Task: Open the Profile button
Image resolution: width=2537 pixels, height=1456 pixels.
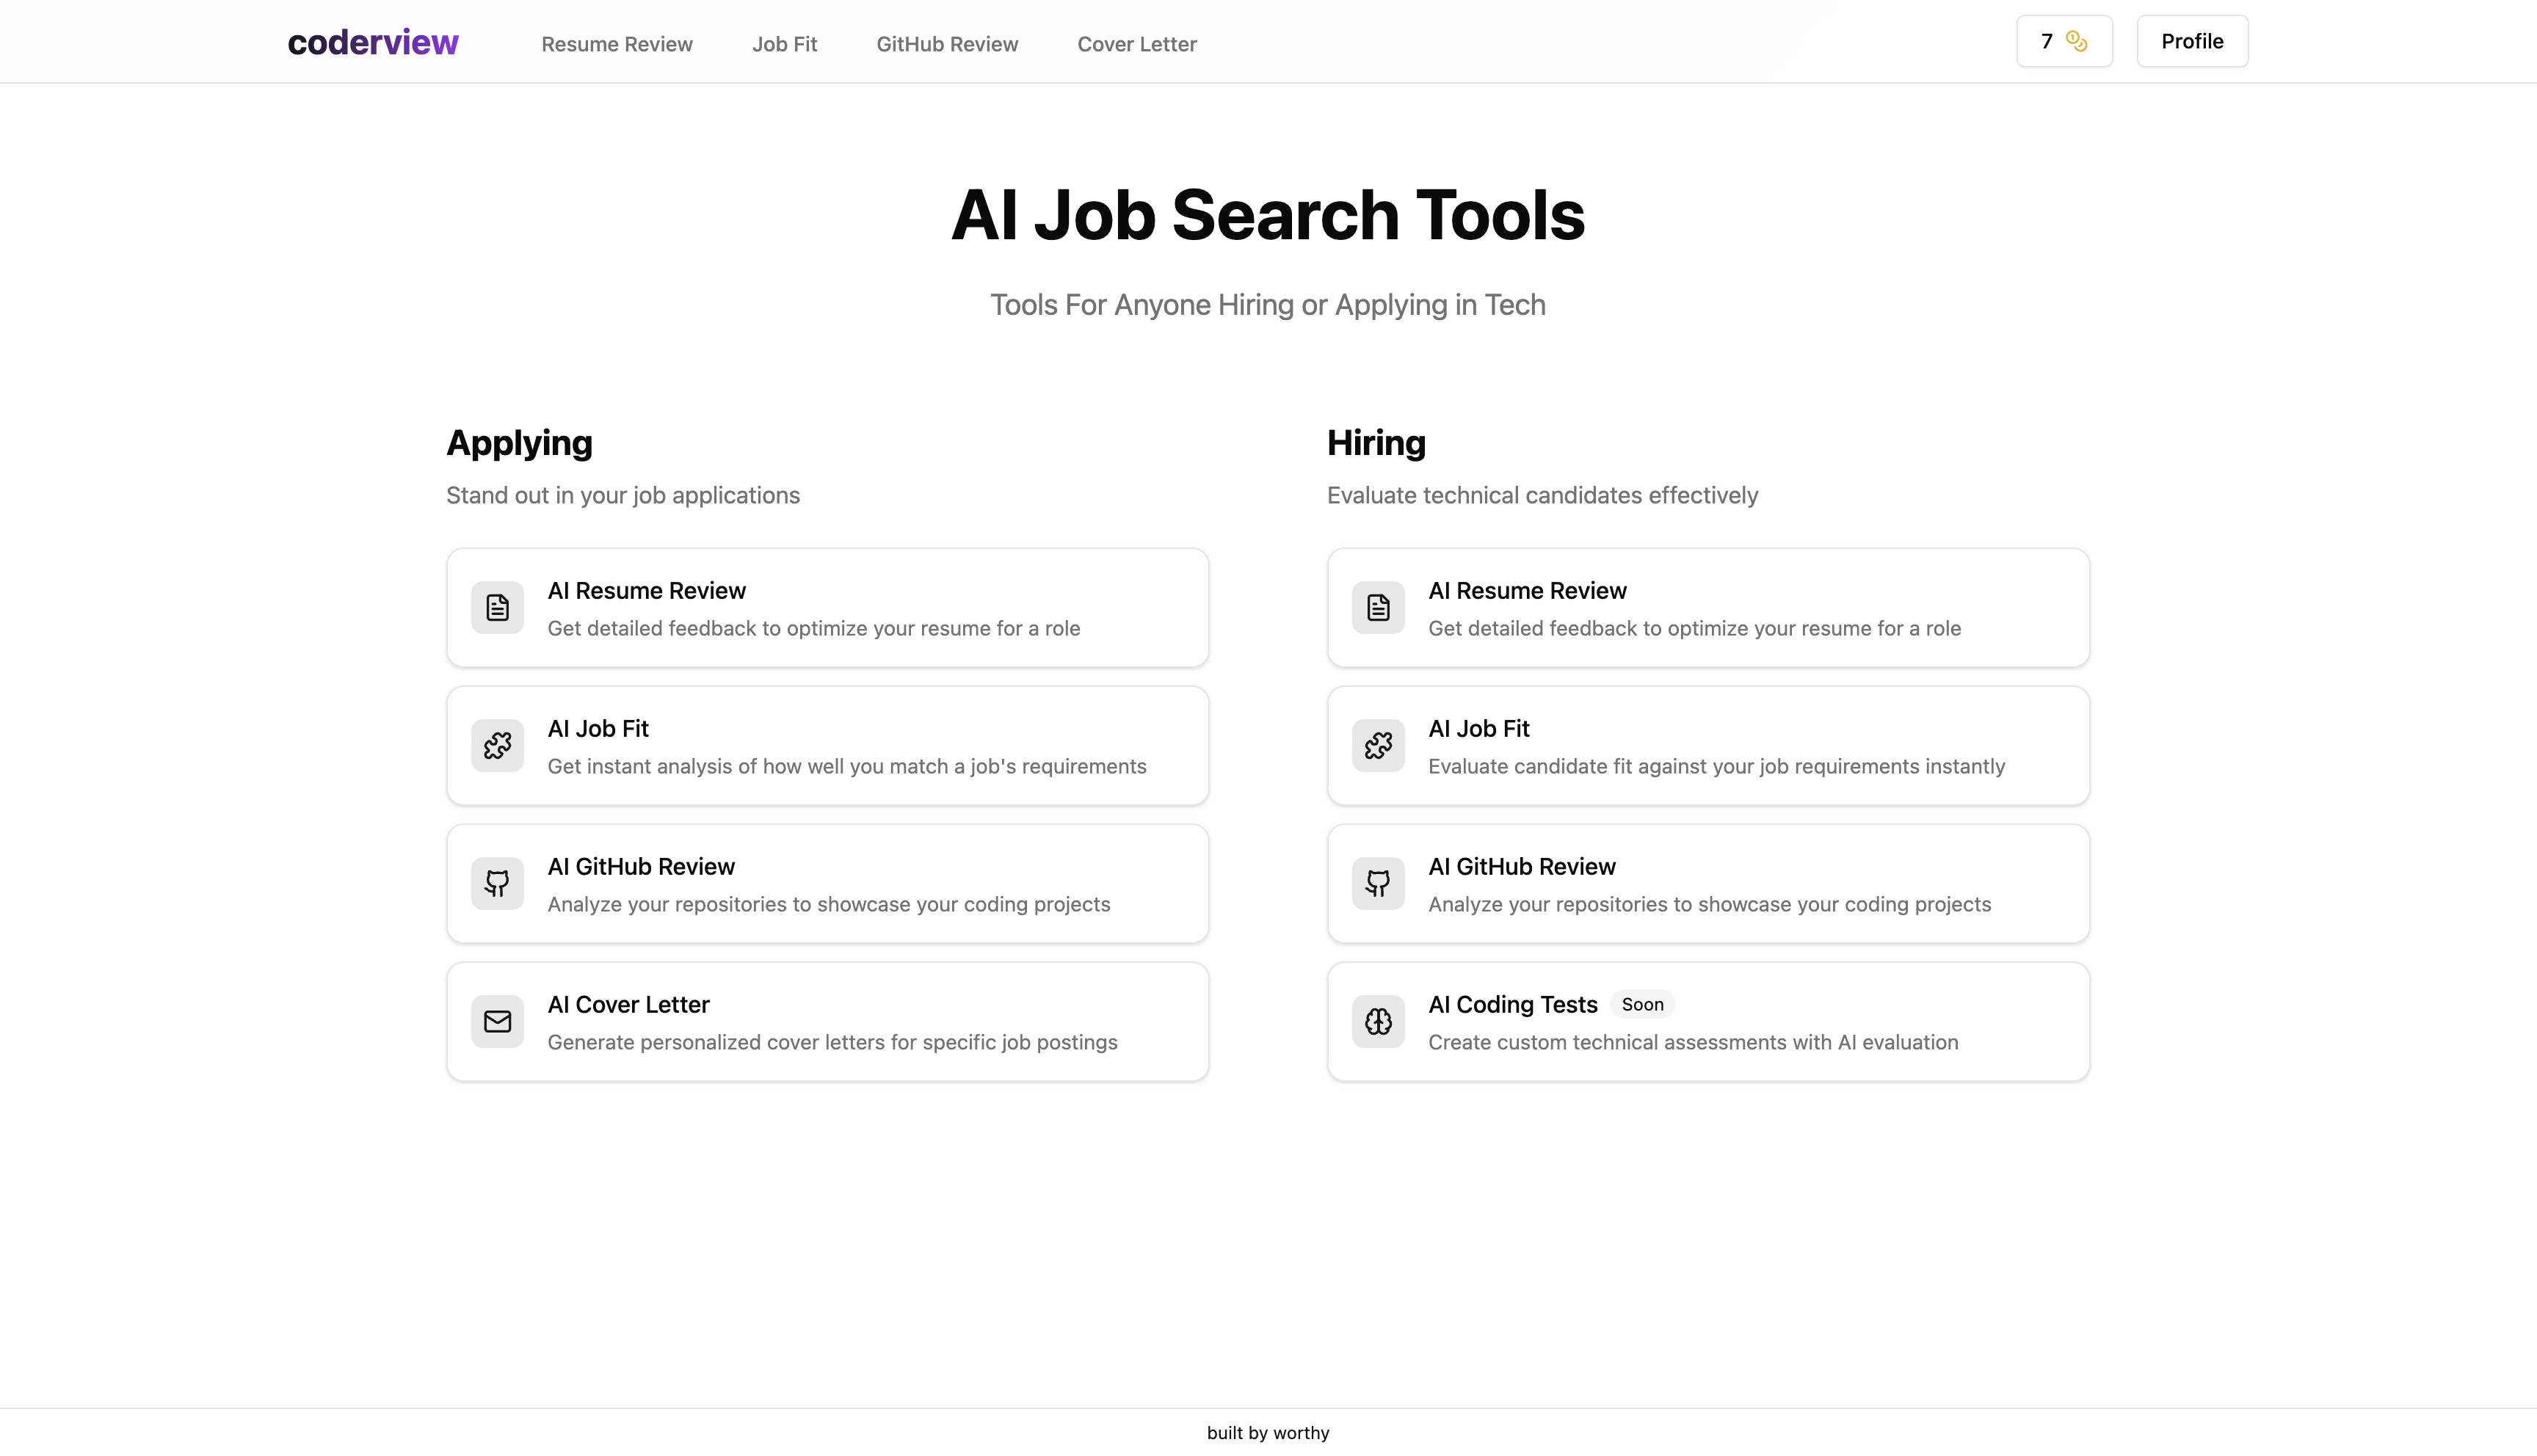Action: (x=2192, y=41)
